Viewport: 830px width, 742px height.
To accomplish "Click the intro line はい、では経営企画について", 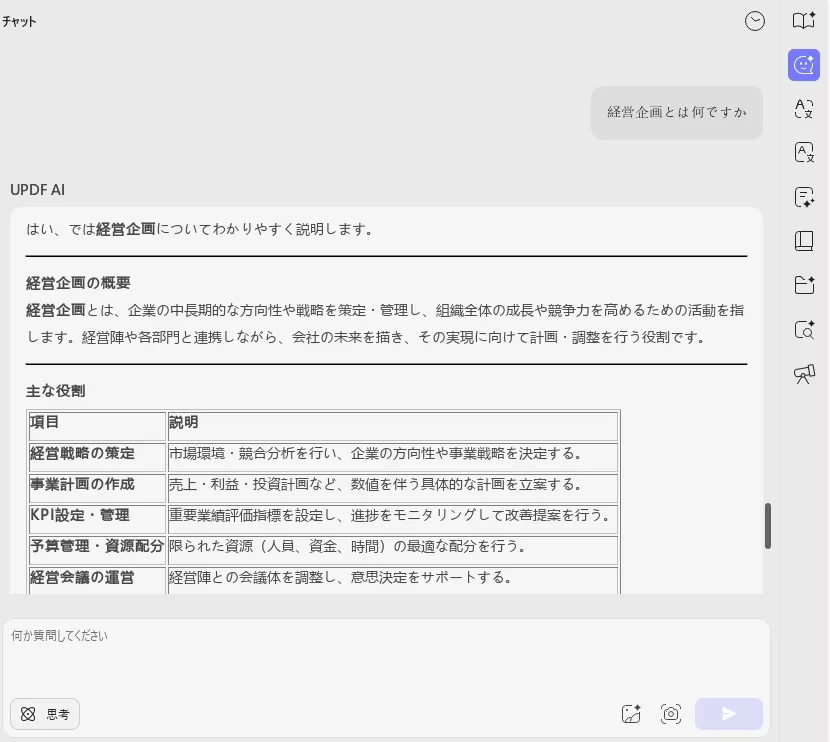I will point(200,229).
